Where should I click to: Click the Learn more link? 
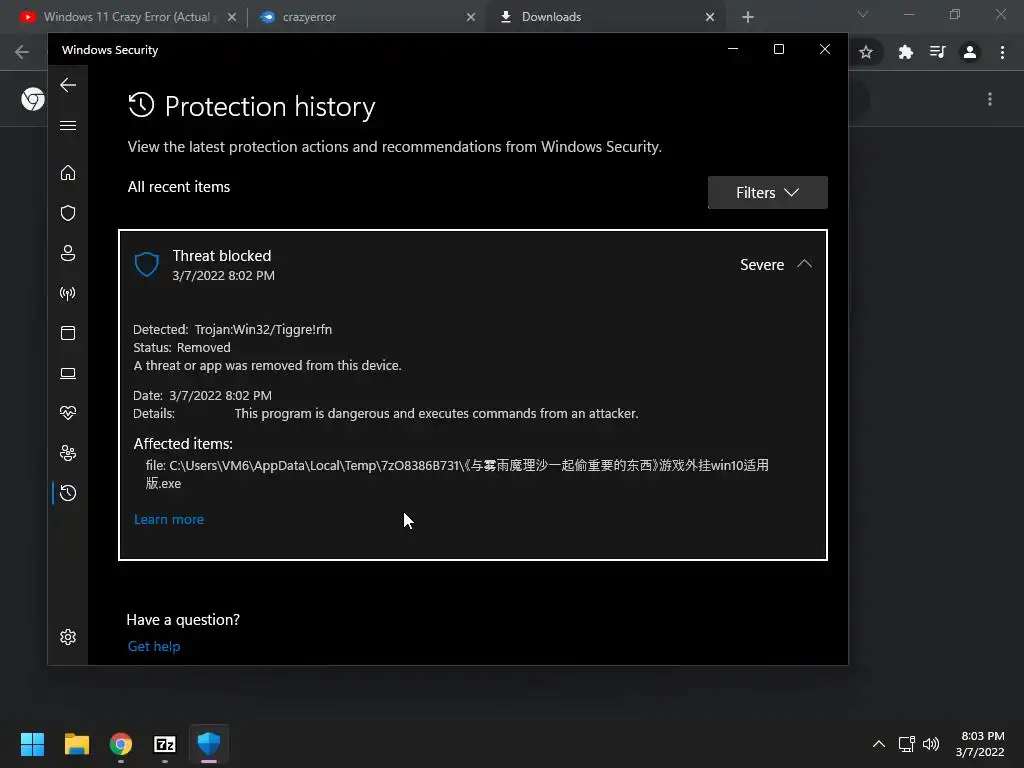pos(169,519)
